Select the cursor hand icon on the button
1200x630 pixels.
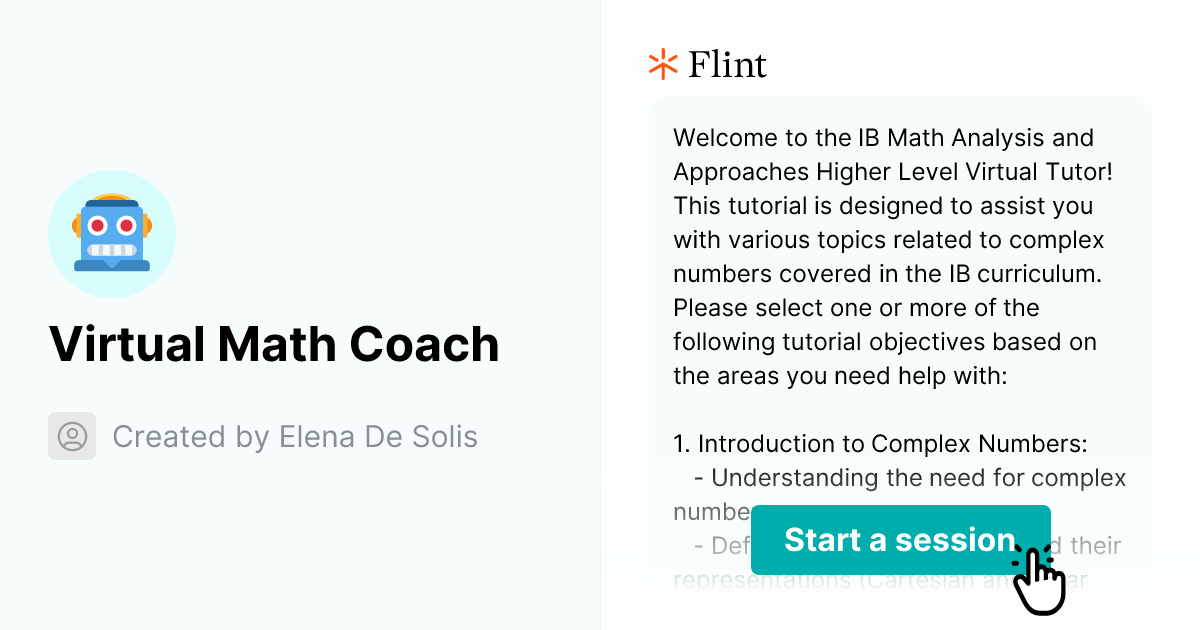(1040, 578)
